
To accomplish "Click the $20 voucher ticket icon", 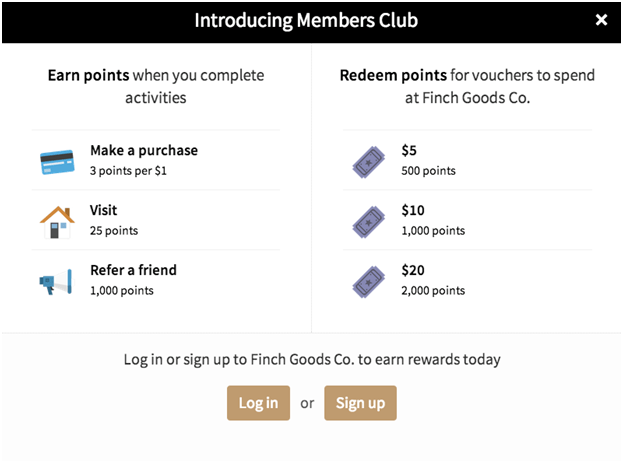I will pyautogui.click(x=368, y=281).
